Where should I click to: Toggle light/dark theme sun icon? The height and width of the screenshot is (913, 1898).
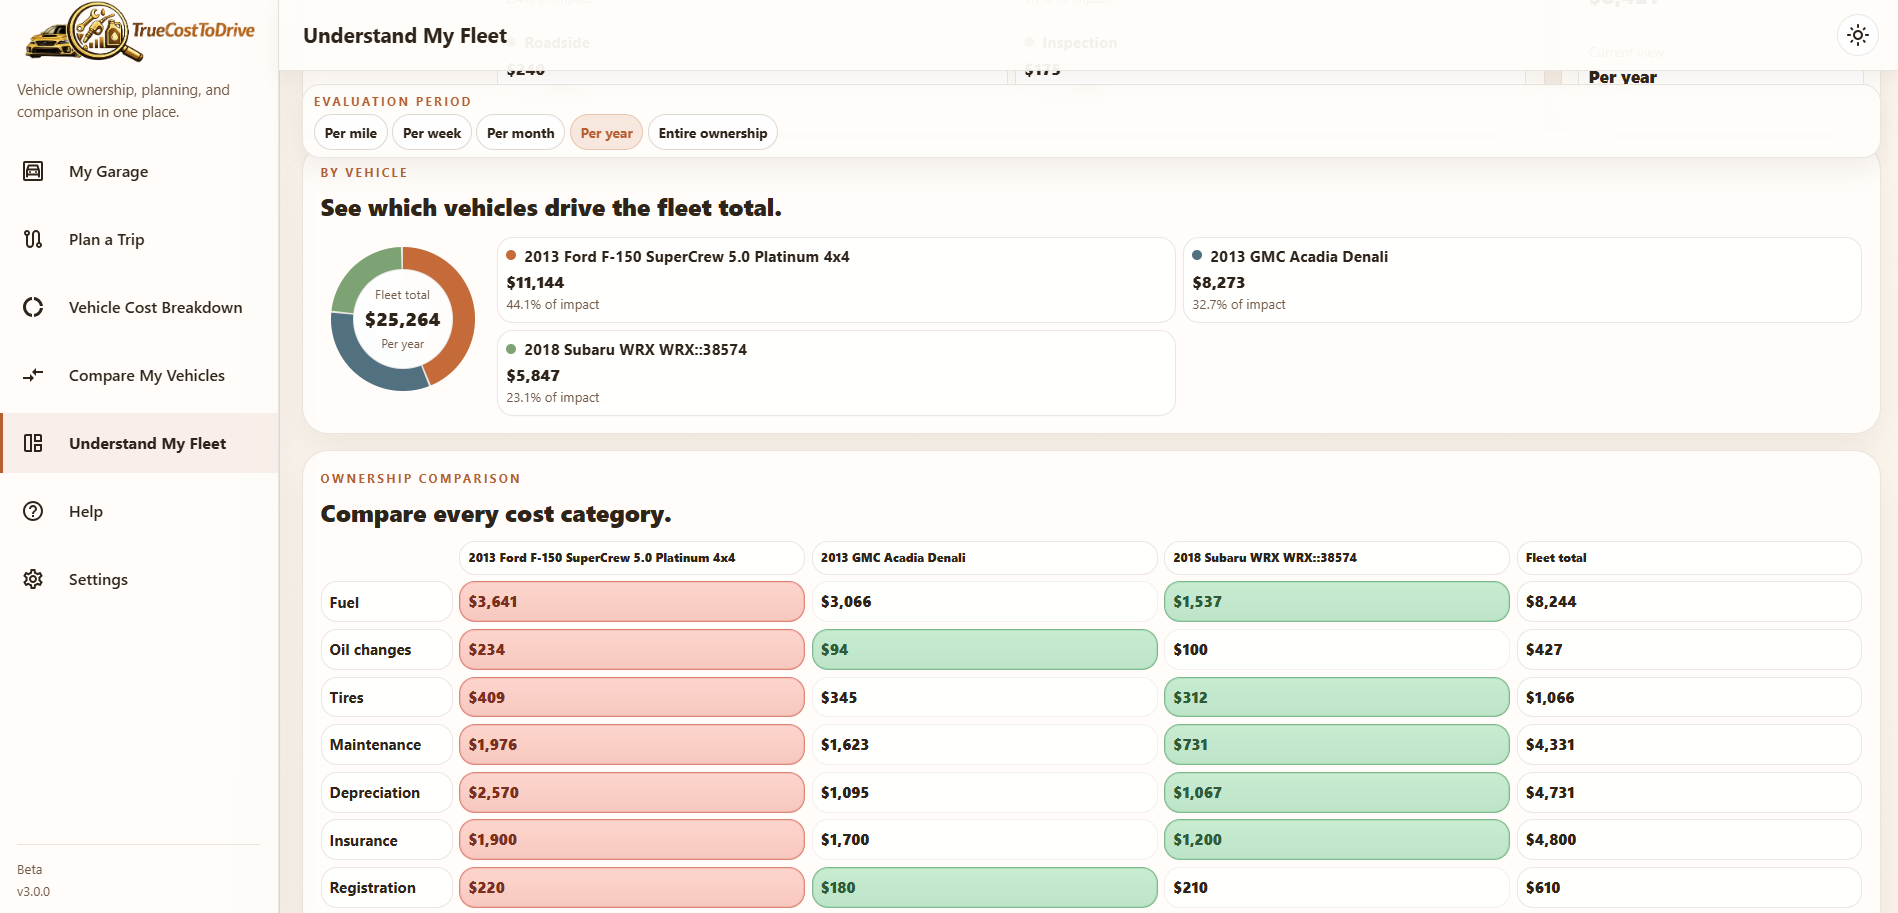(x=1858, y=35)
